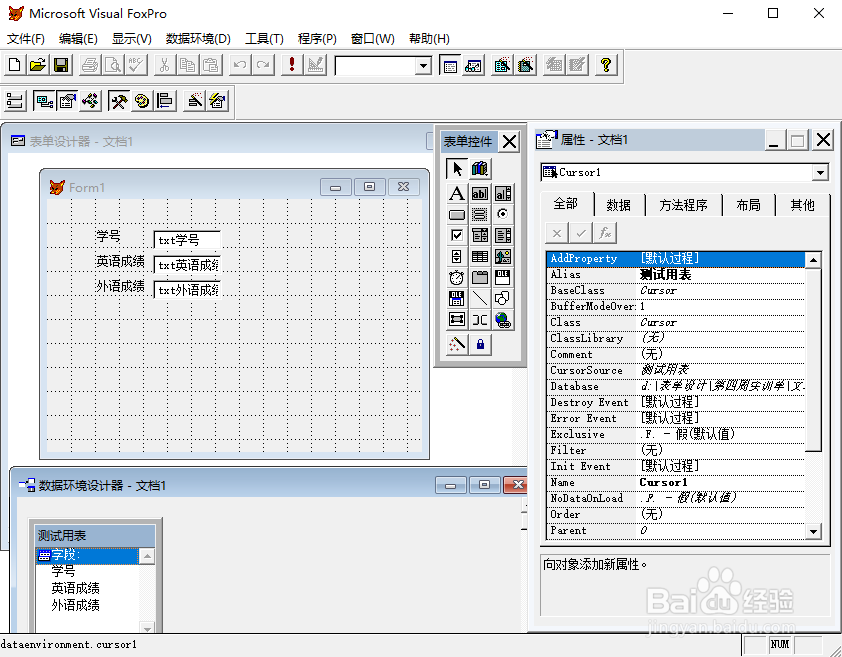Switch to the 布局 tab
842x657 pixels.
click(x=748, y=205)
